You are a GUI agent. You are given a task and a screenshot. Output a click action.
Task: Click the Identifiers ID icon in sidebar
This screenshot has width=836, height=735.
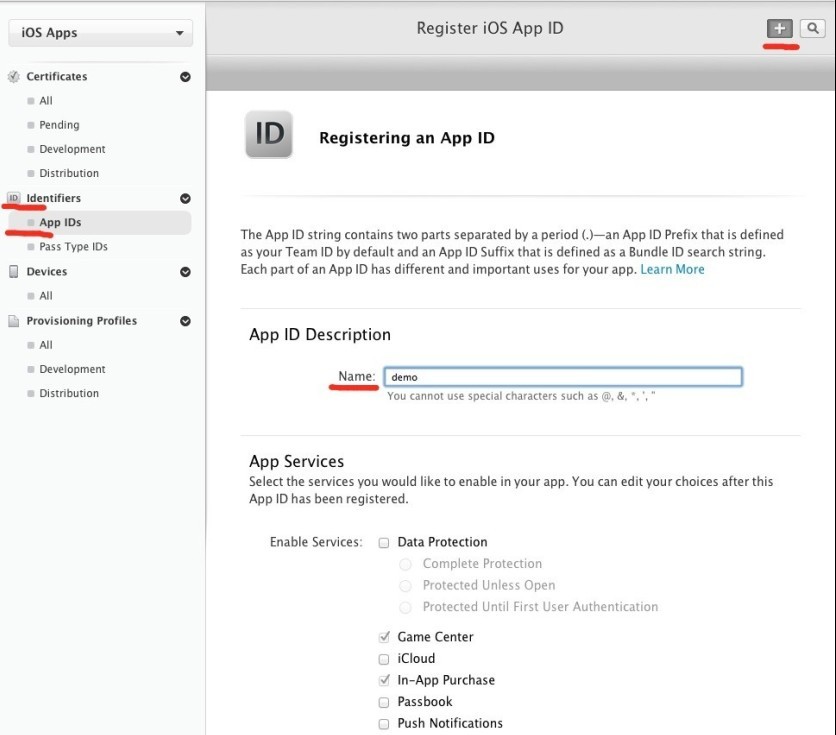click(x=14, y=198)
